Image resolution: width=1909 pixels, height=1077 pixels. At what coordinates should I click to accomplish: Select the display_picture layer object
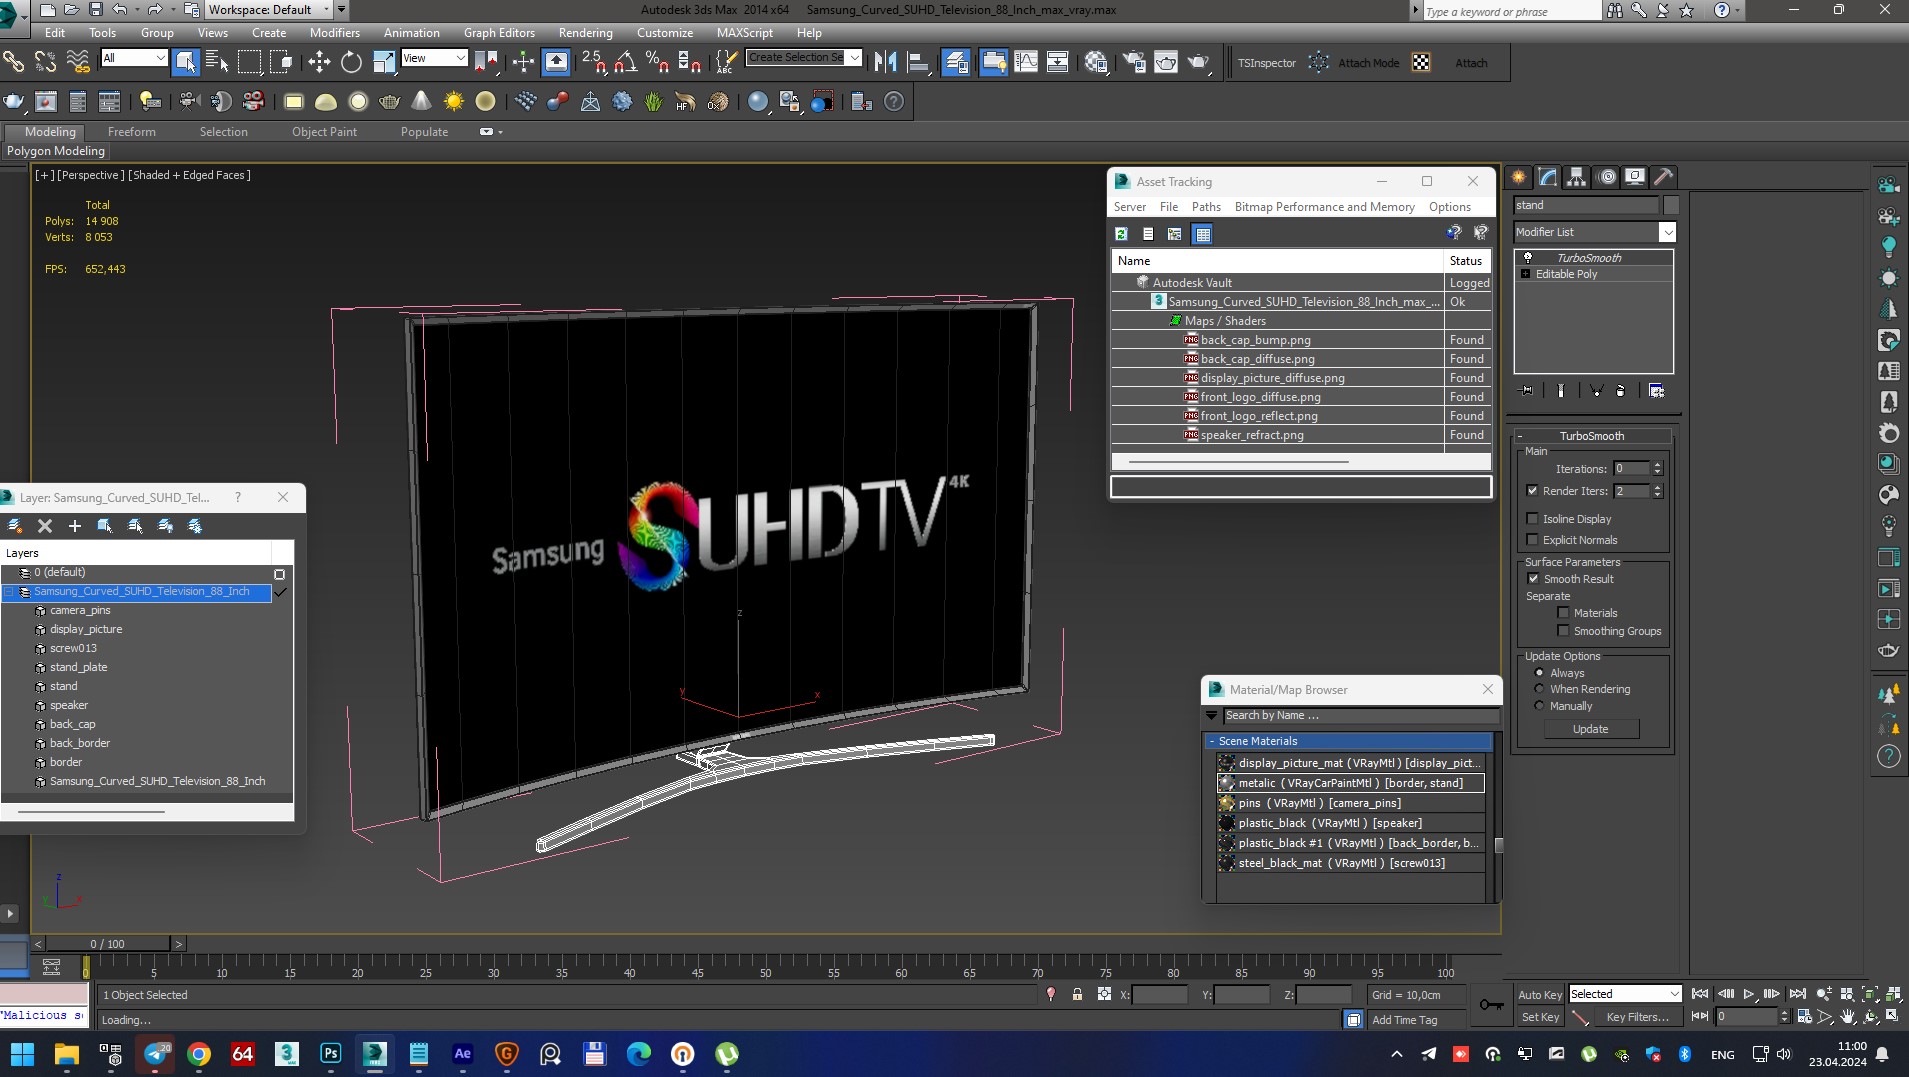point(86,629)
